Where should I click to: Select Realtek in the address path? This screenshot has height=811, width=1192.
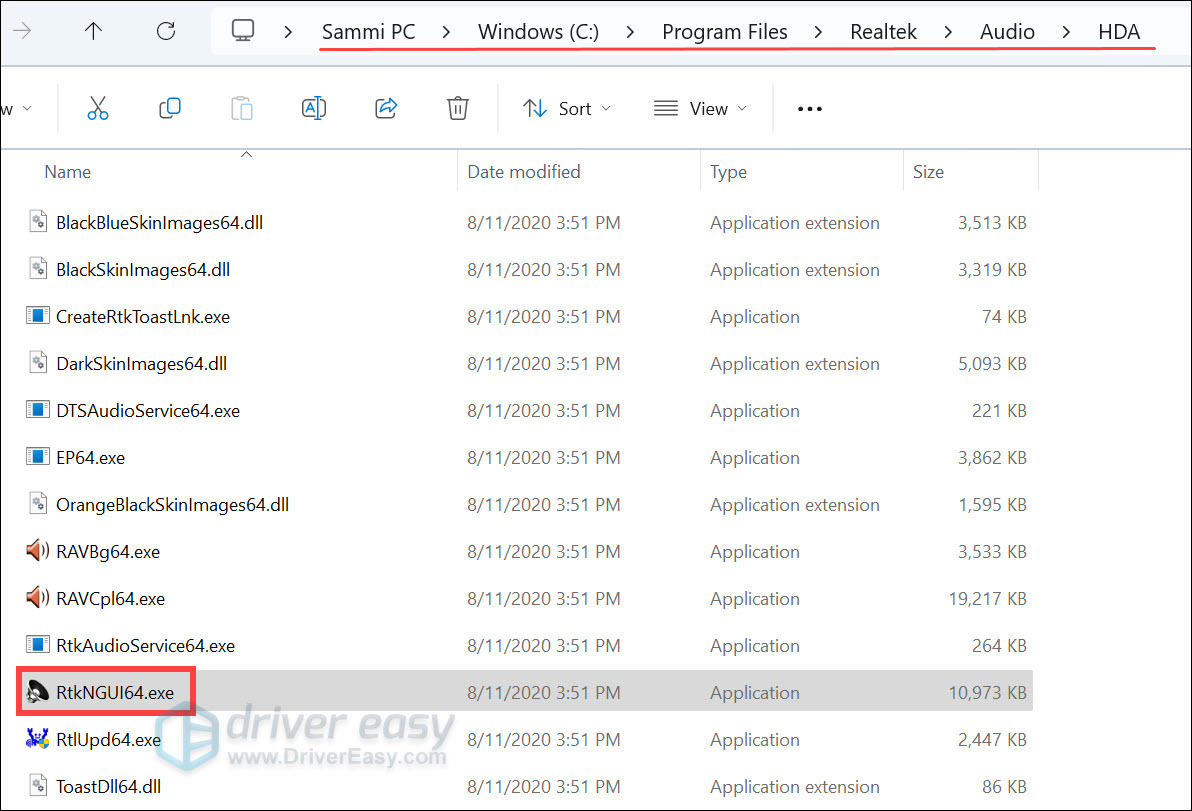(883, 31)
